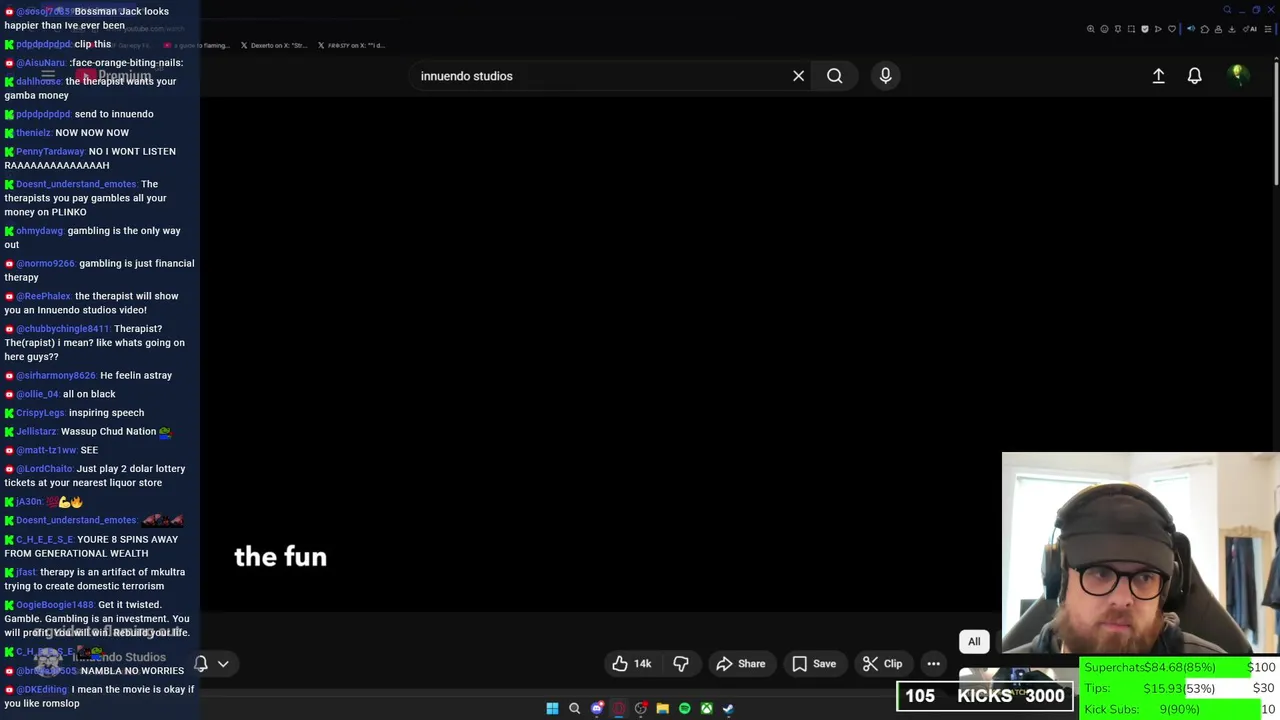The height and width of the screenshot is (720, 1280).
Task: Open the account avatar menu
Action: (1238, 76)
